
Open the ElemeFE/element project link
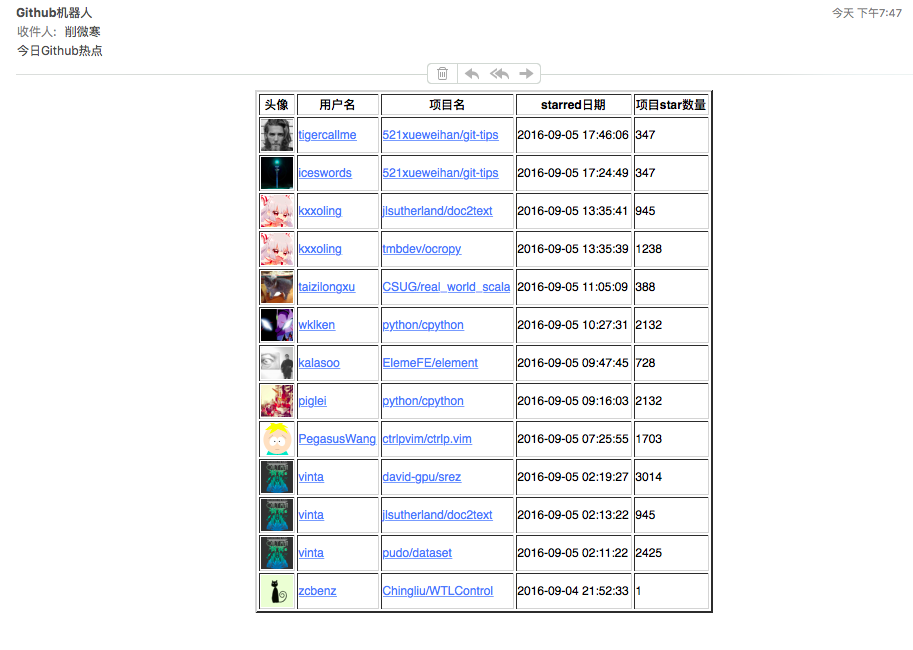click(x=430, y=363)
